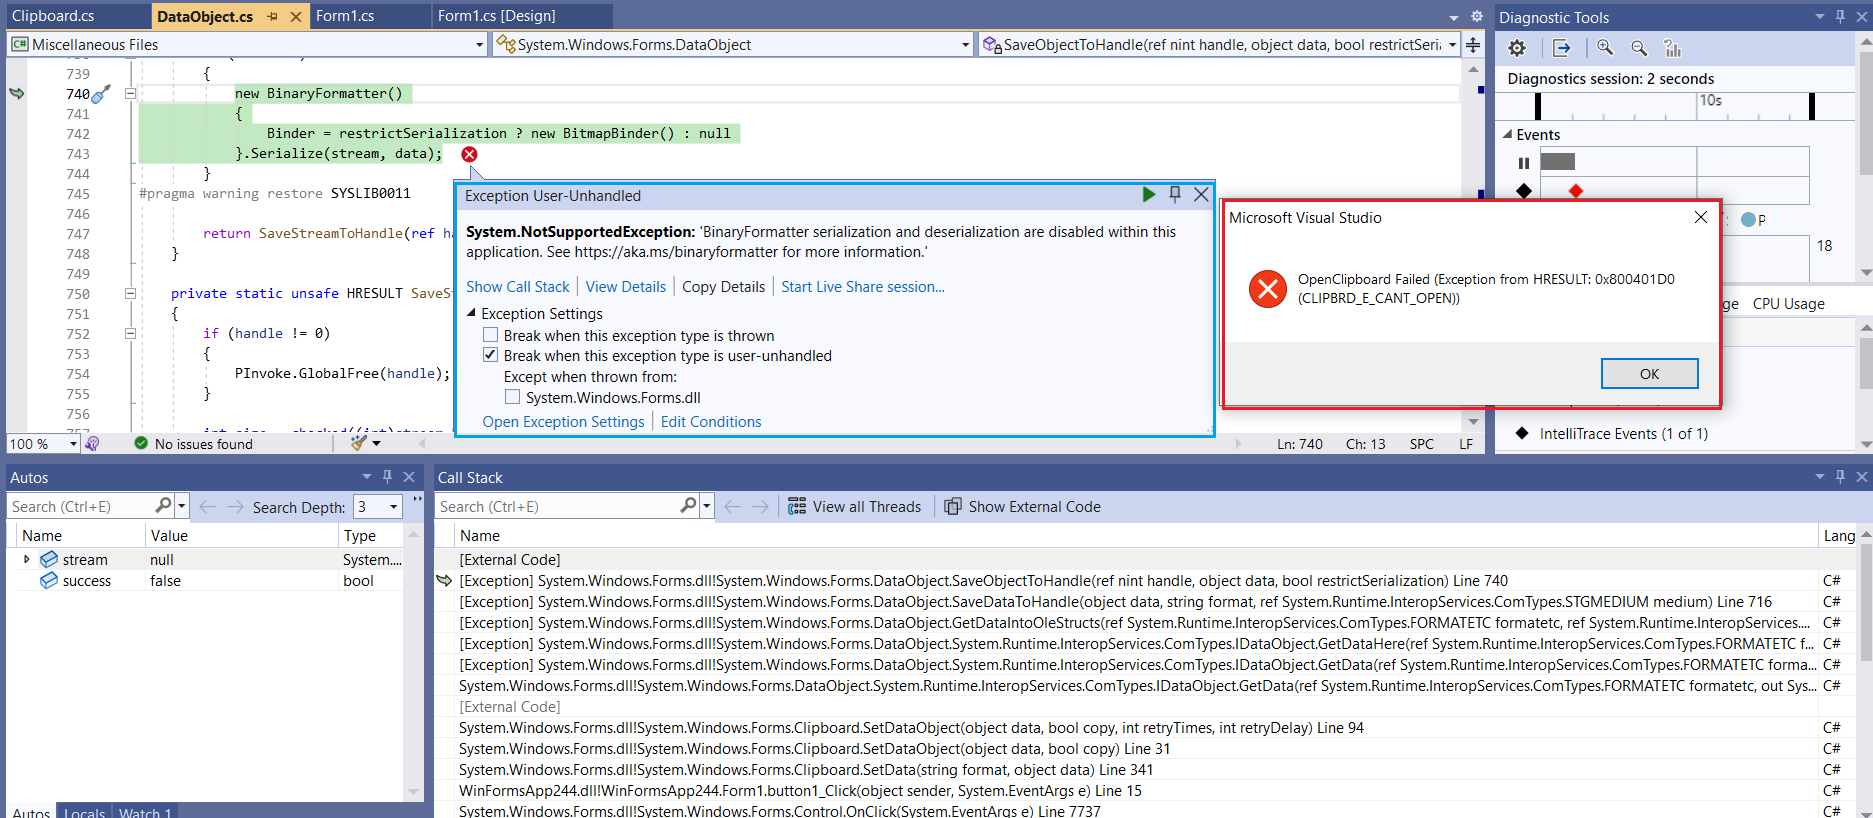Switch to the CPU Usage tab
1873x818 pixels.
(1788, 304)
